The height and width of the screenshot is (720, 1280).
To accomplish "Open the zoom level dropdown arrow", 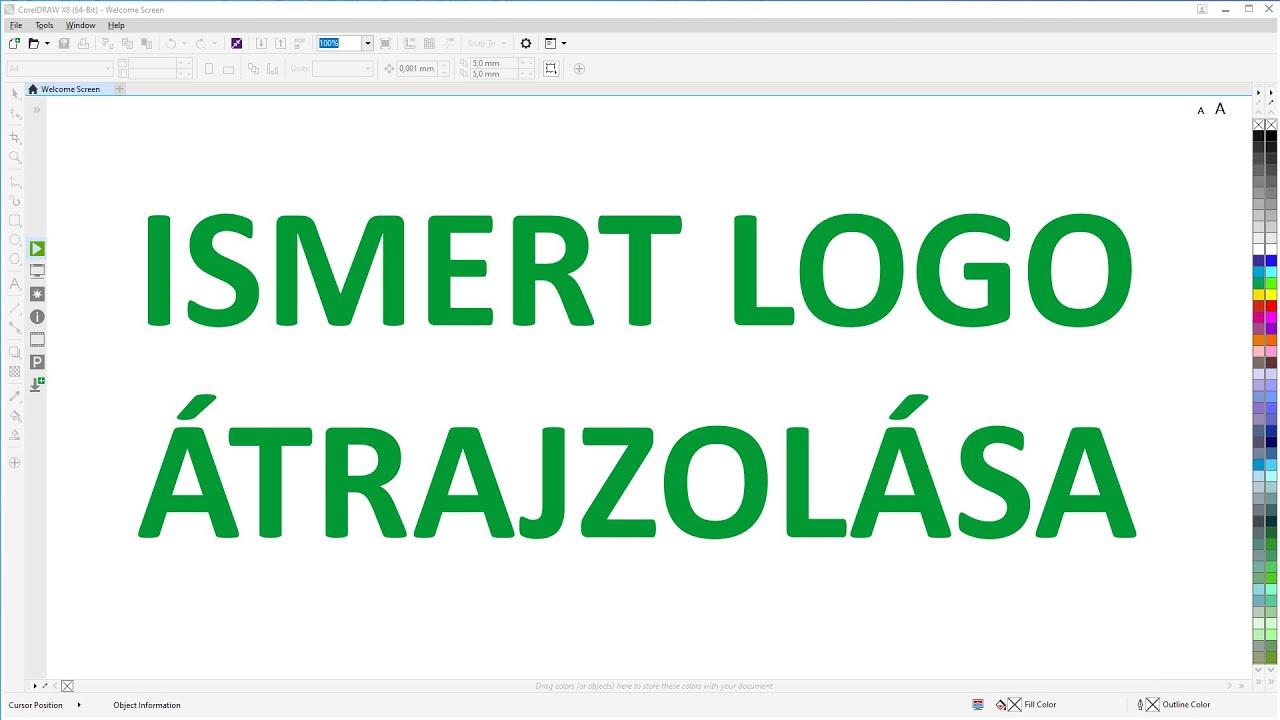I will click(x=368, y=44).
